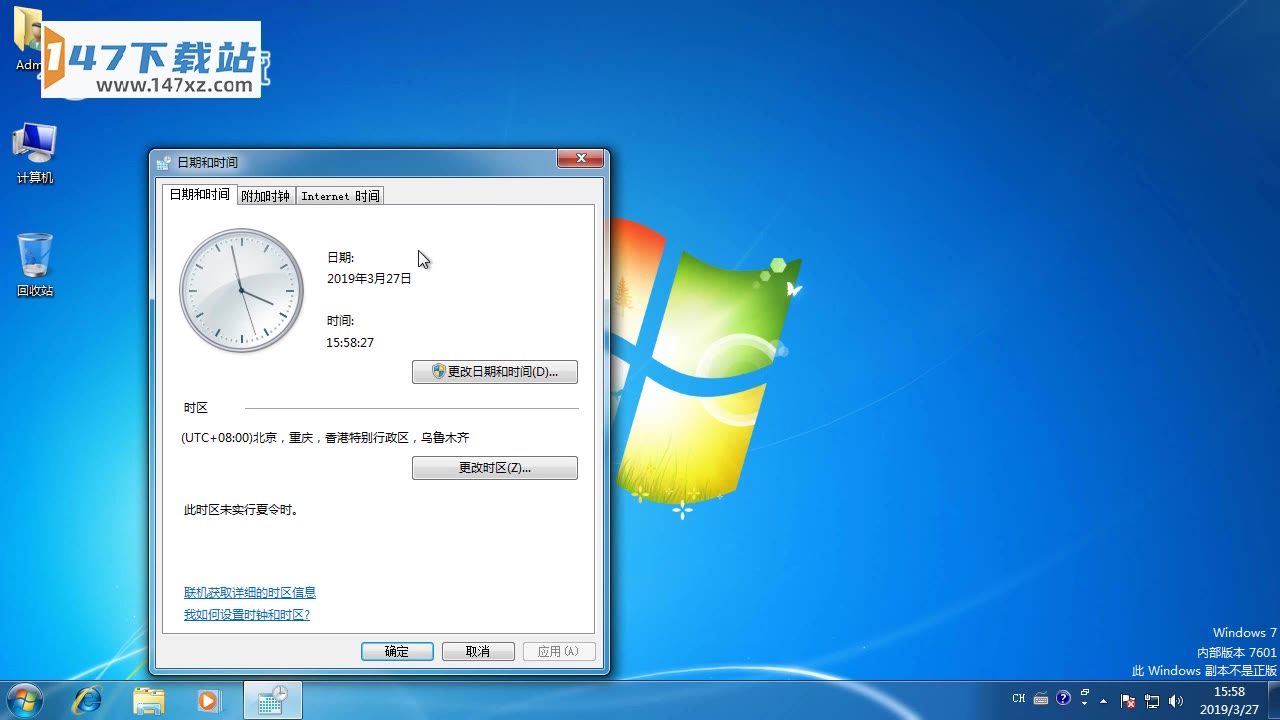Click the date text 2019年3月27日
The image size is (1280, 720).
pos(369,279)
